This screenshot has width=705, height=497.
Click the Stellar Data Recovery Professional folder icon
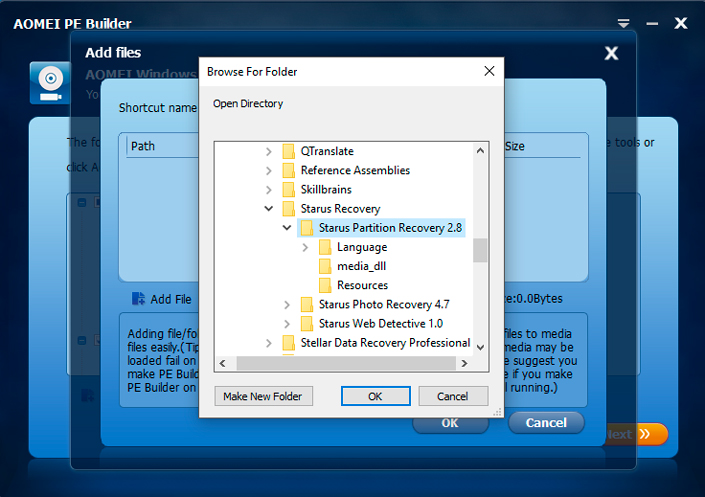pos(288,343)
